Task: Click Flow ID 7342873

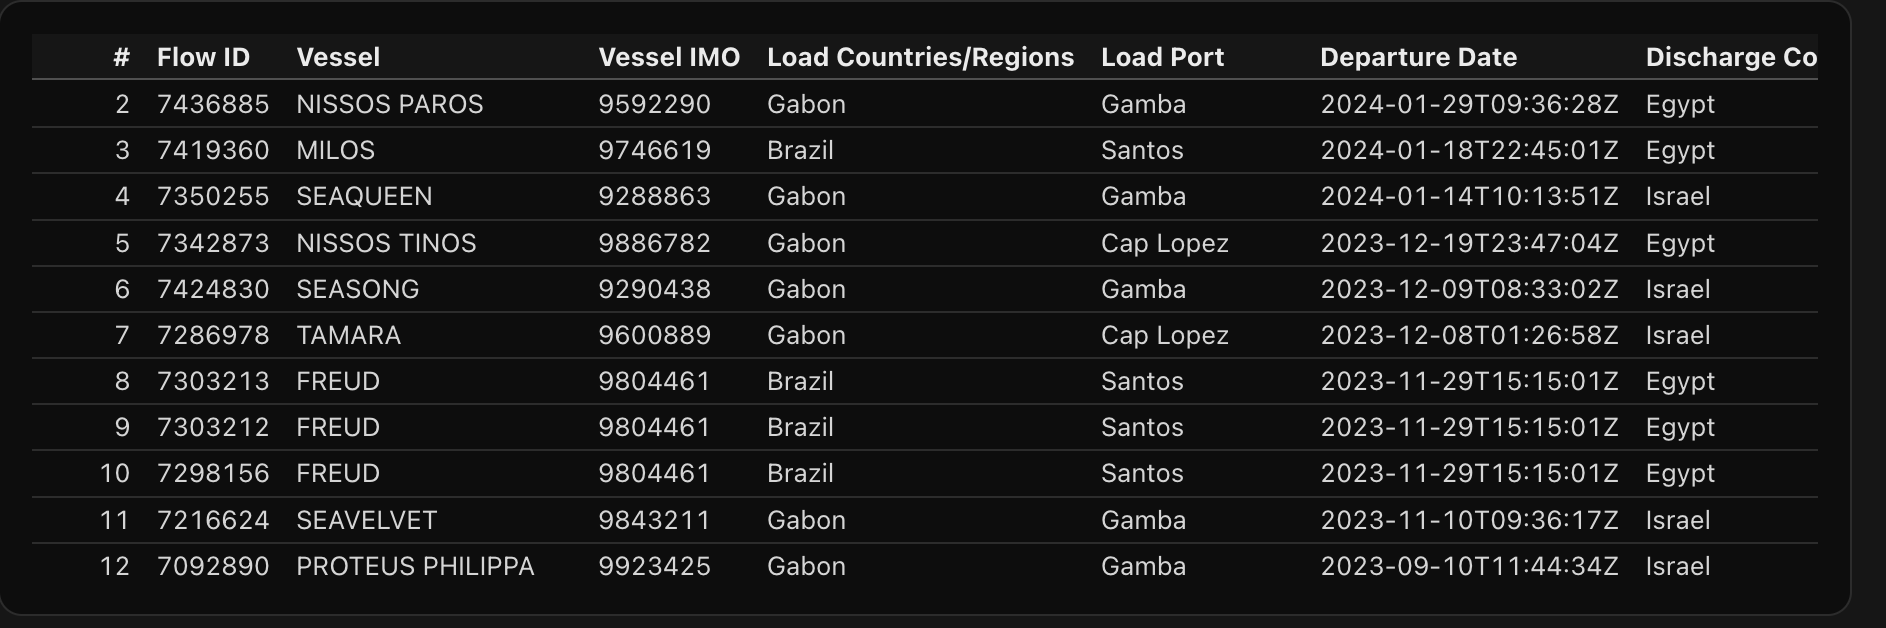Action: (x=213, y=243)
